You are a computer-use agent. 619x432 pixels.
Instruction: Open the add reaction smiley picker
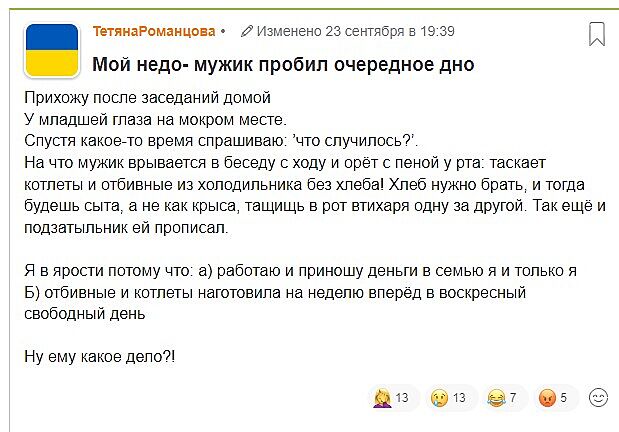pyautogui.click(x=599, y=398)
